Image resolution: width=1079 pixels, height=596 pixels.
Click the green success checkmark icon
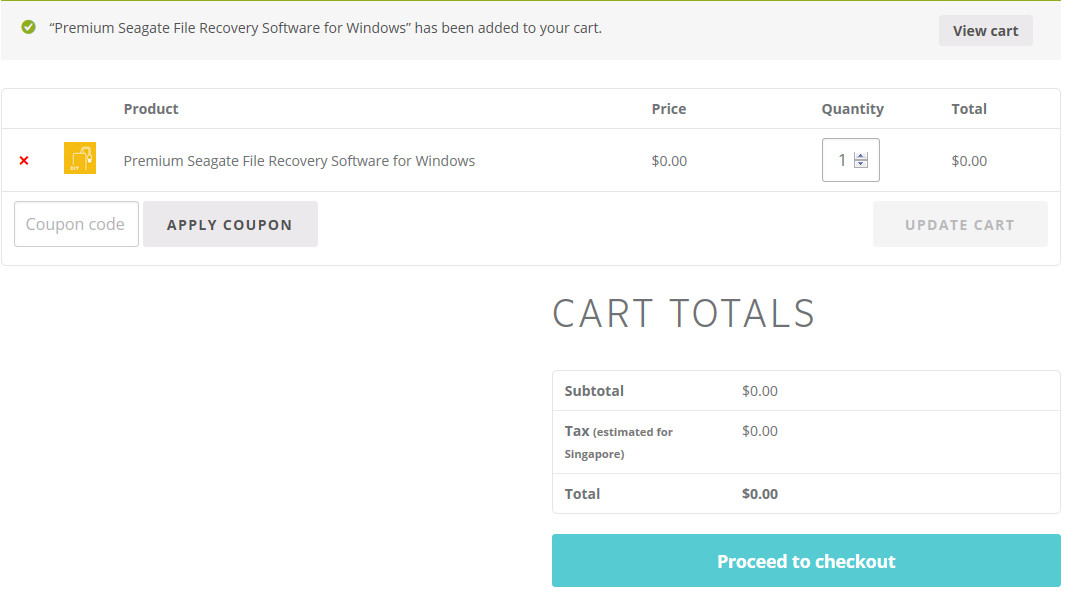click(x=29, y=28)
